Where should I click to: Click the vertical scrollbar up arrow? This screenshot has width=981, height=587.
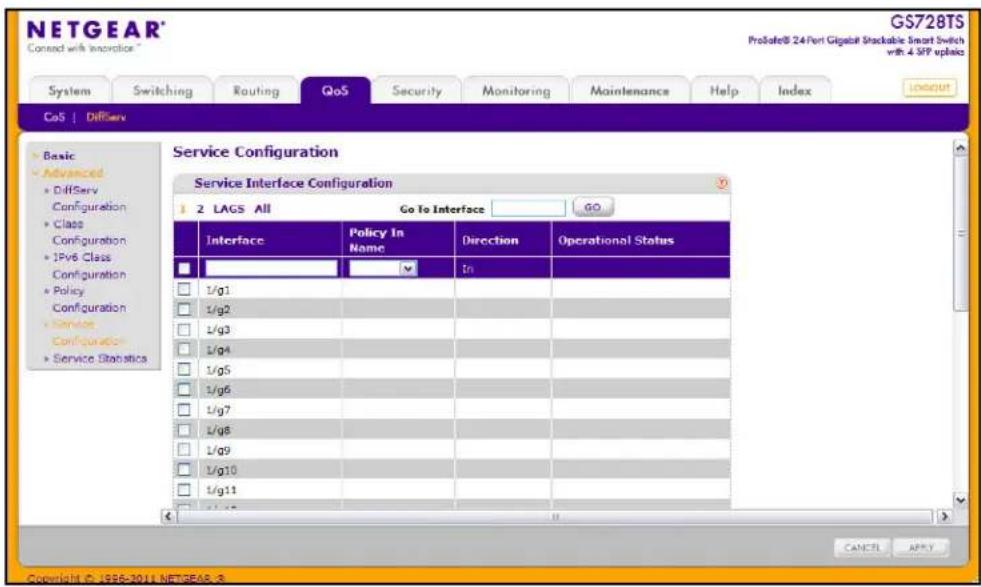960,148
